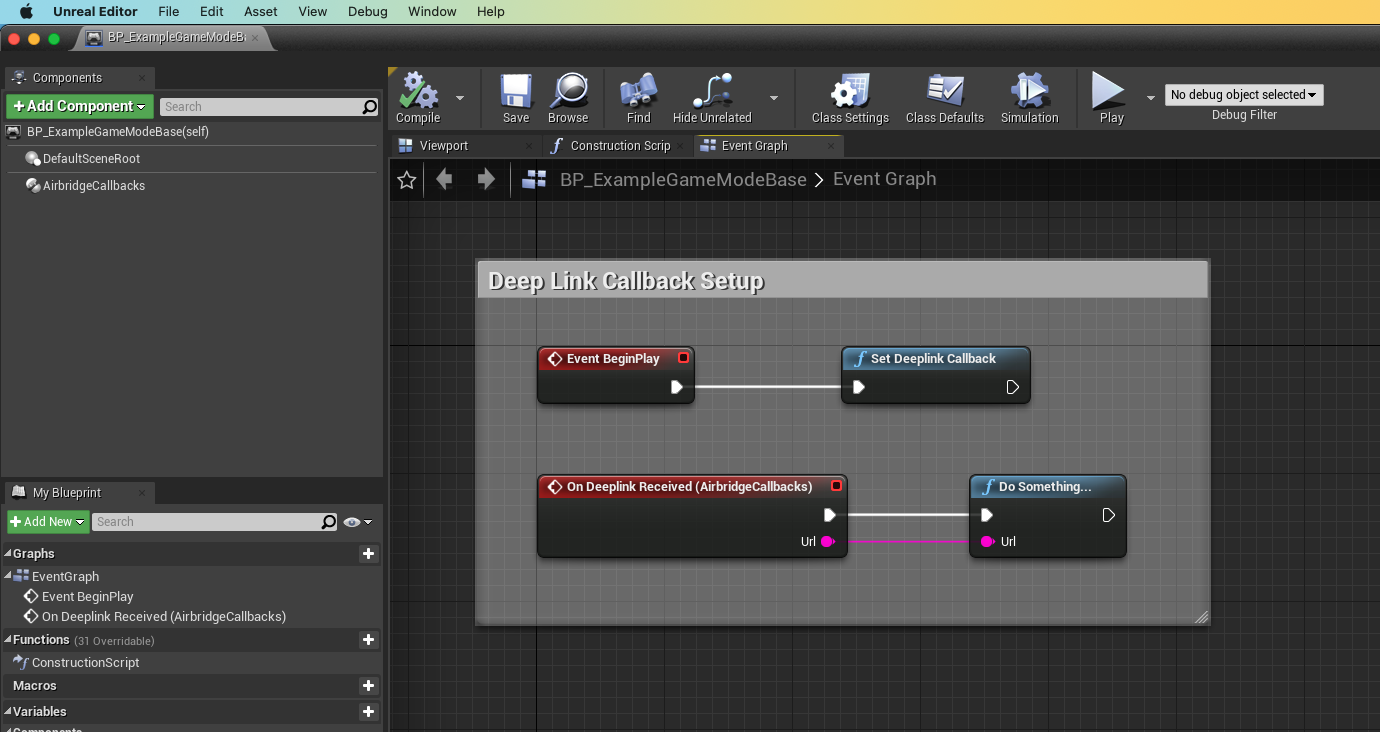This screenshot has height=732, width=1380.
Task: Play the level in editor
Action: pos(1111,98)
